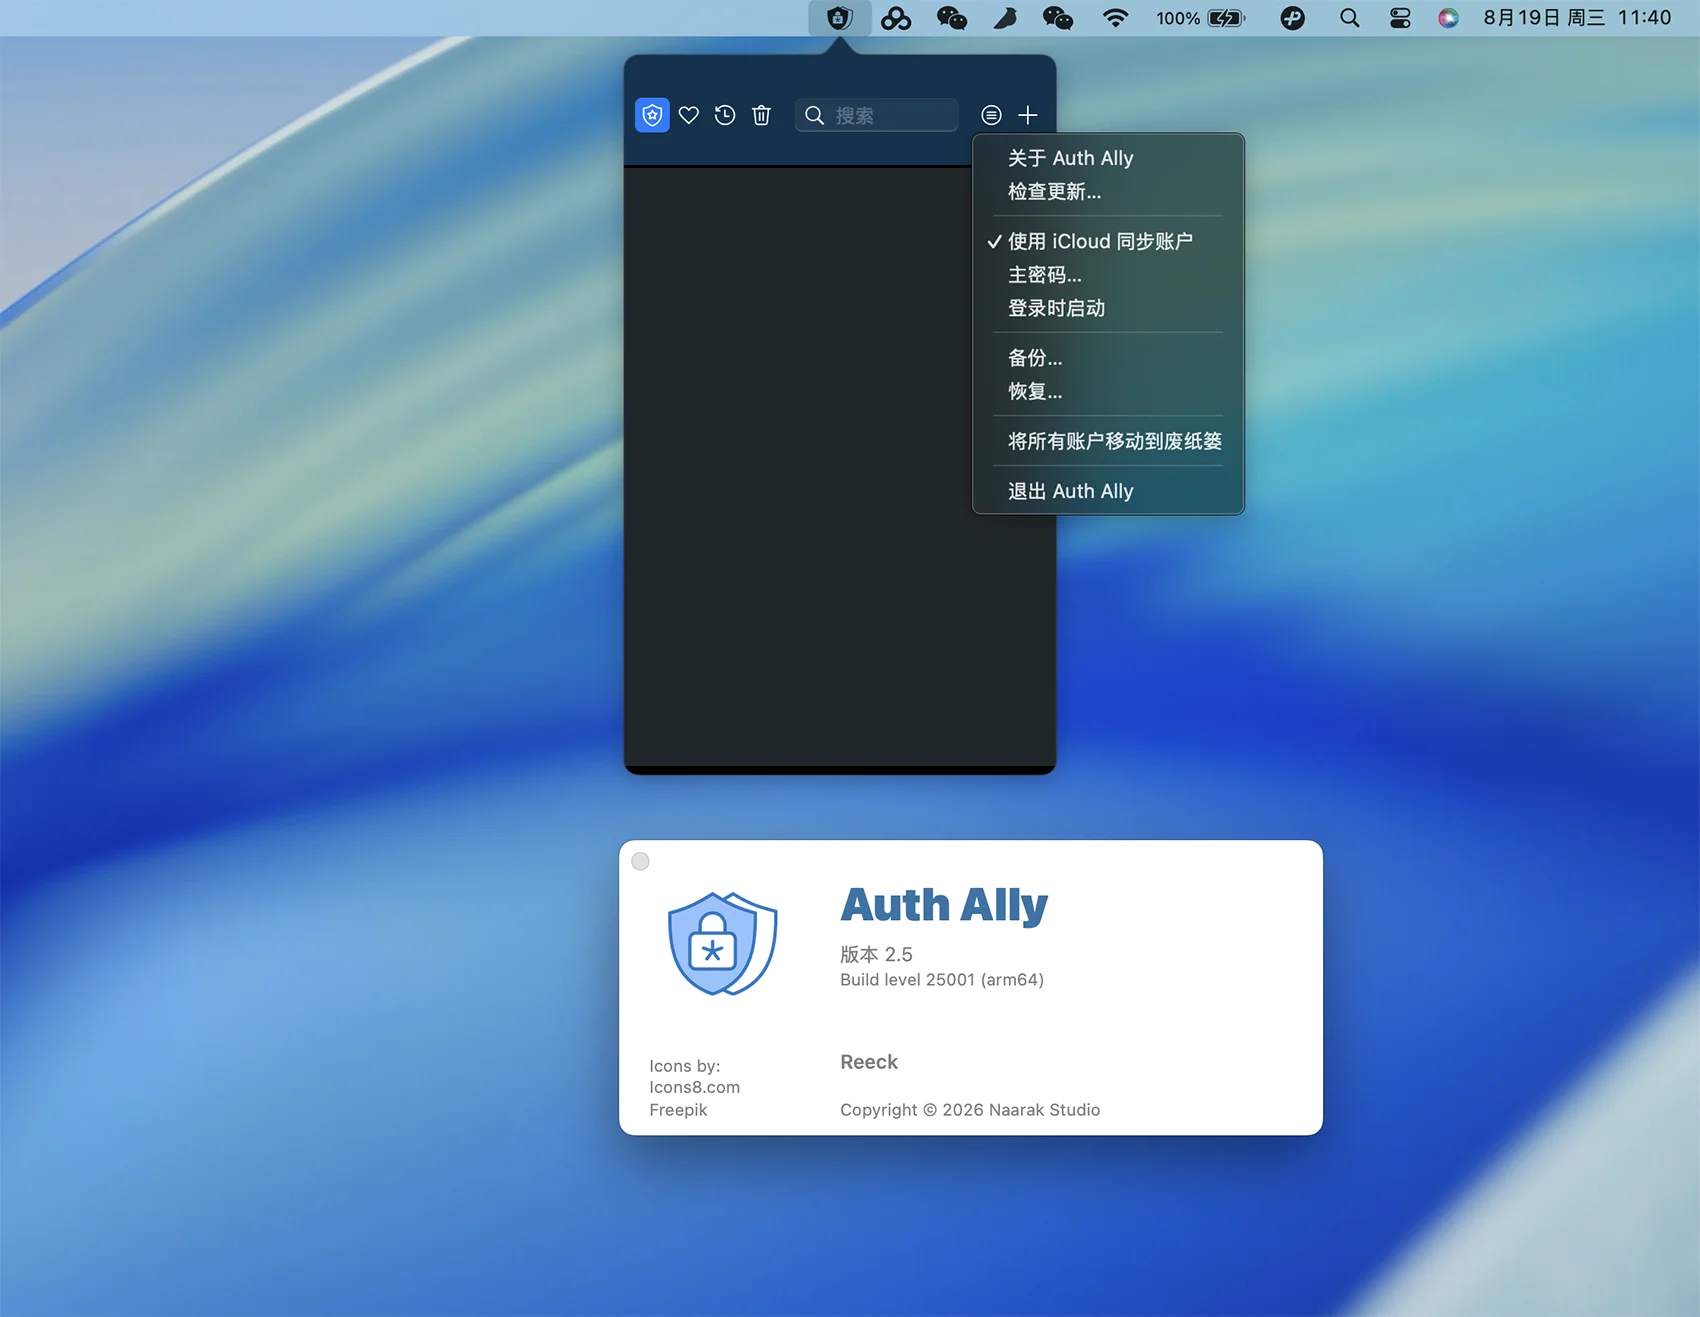Click the Freepik credit text
This screenshot has height=1317, width=1700.
click(678, 1110)
